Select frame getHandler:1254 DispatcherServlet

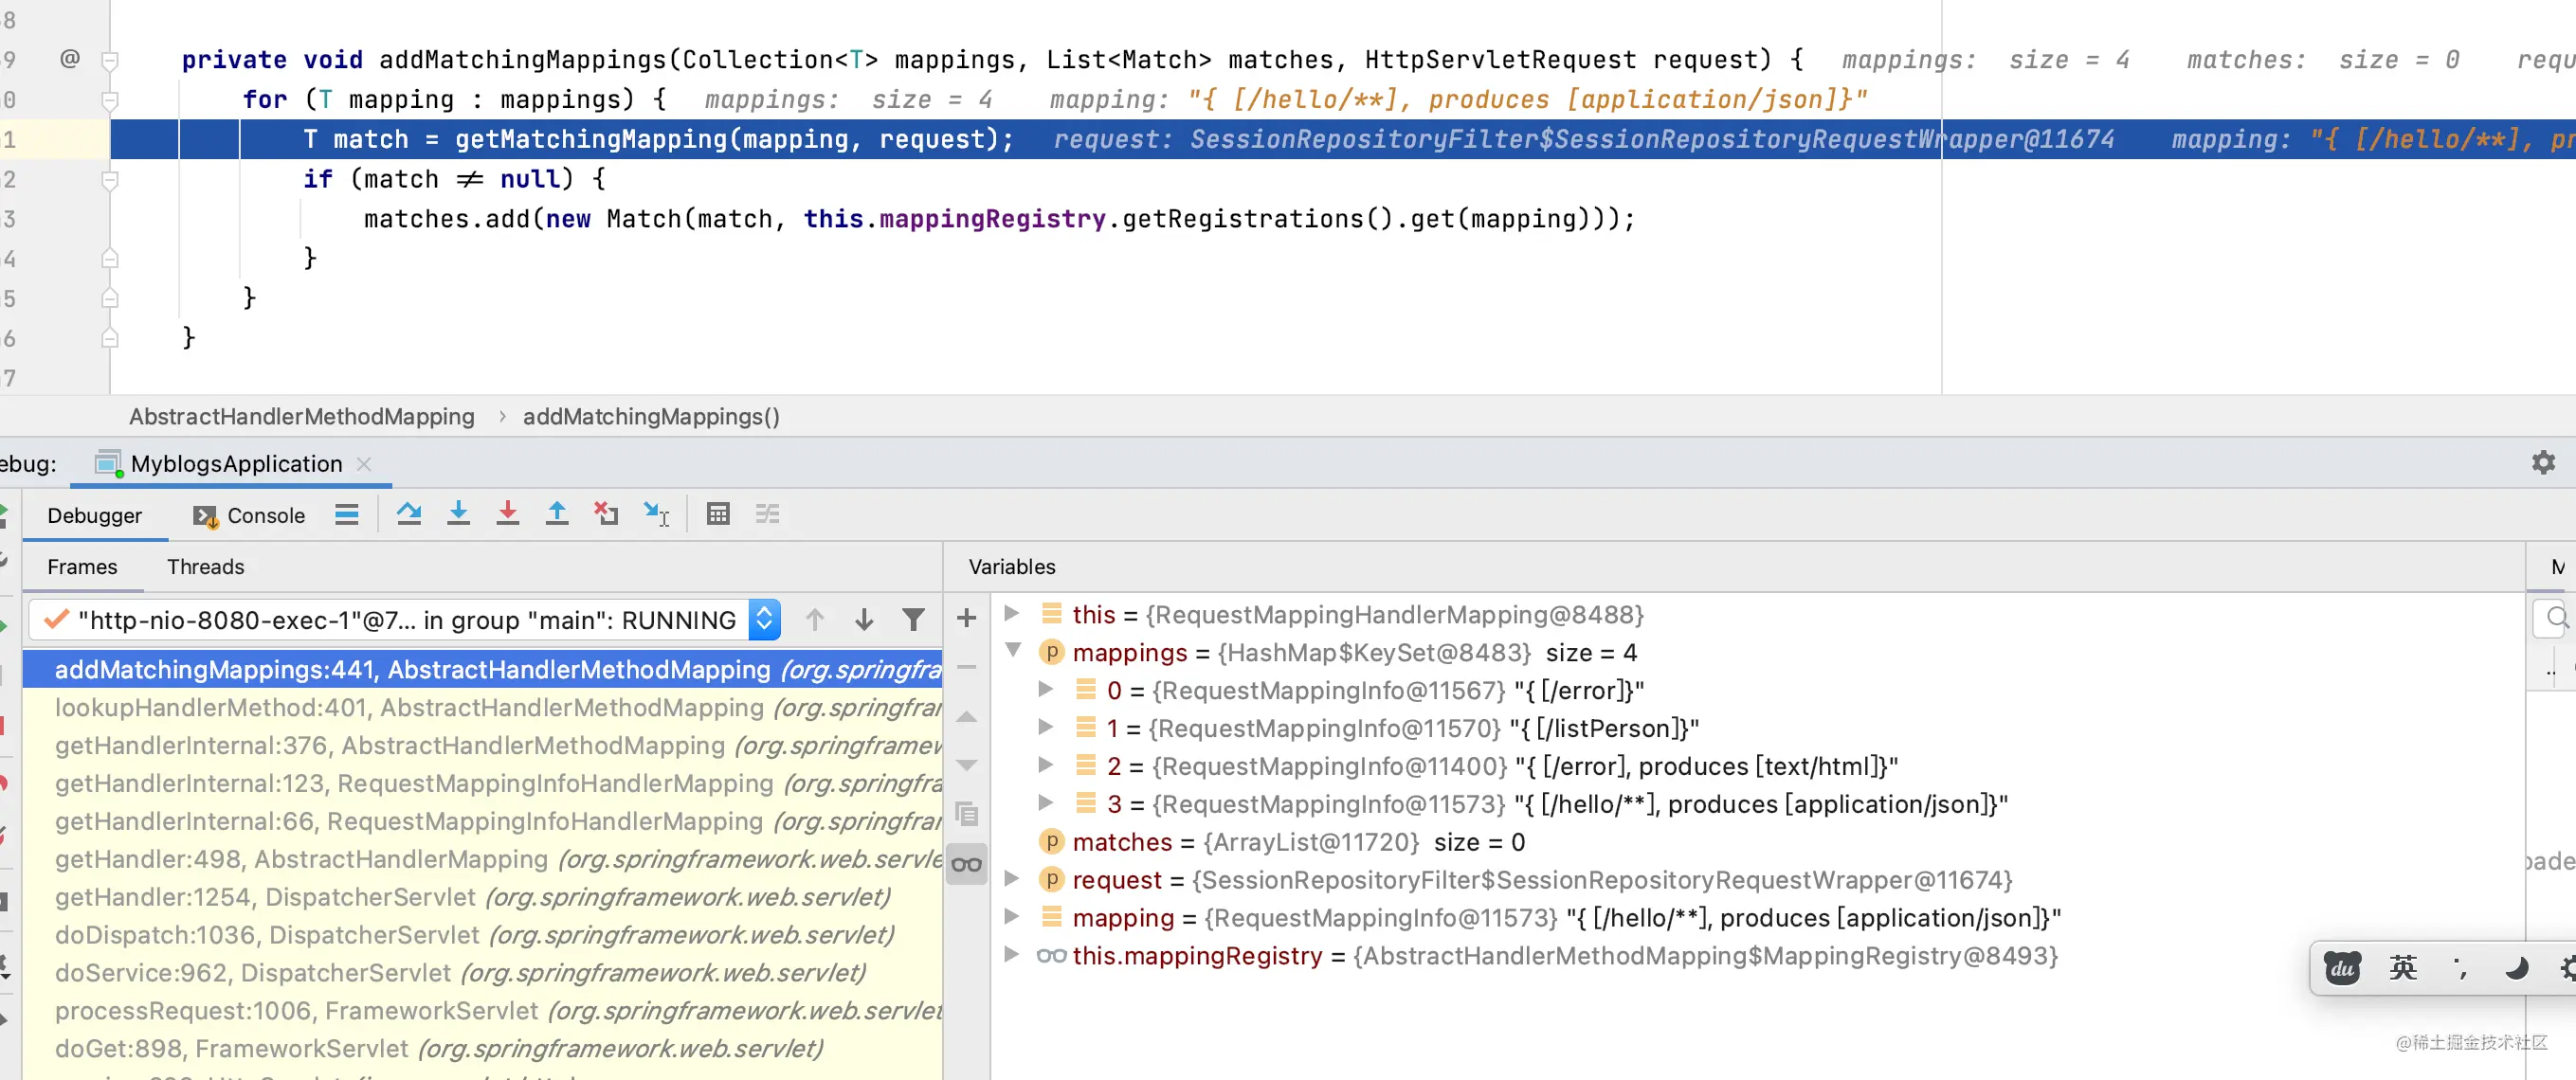[482, 898]
